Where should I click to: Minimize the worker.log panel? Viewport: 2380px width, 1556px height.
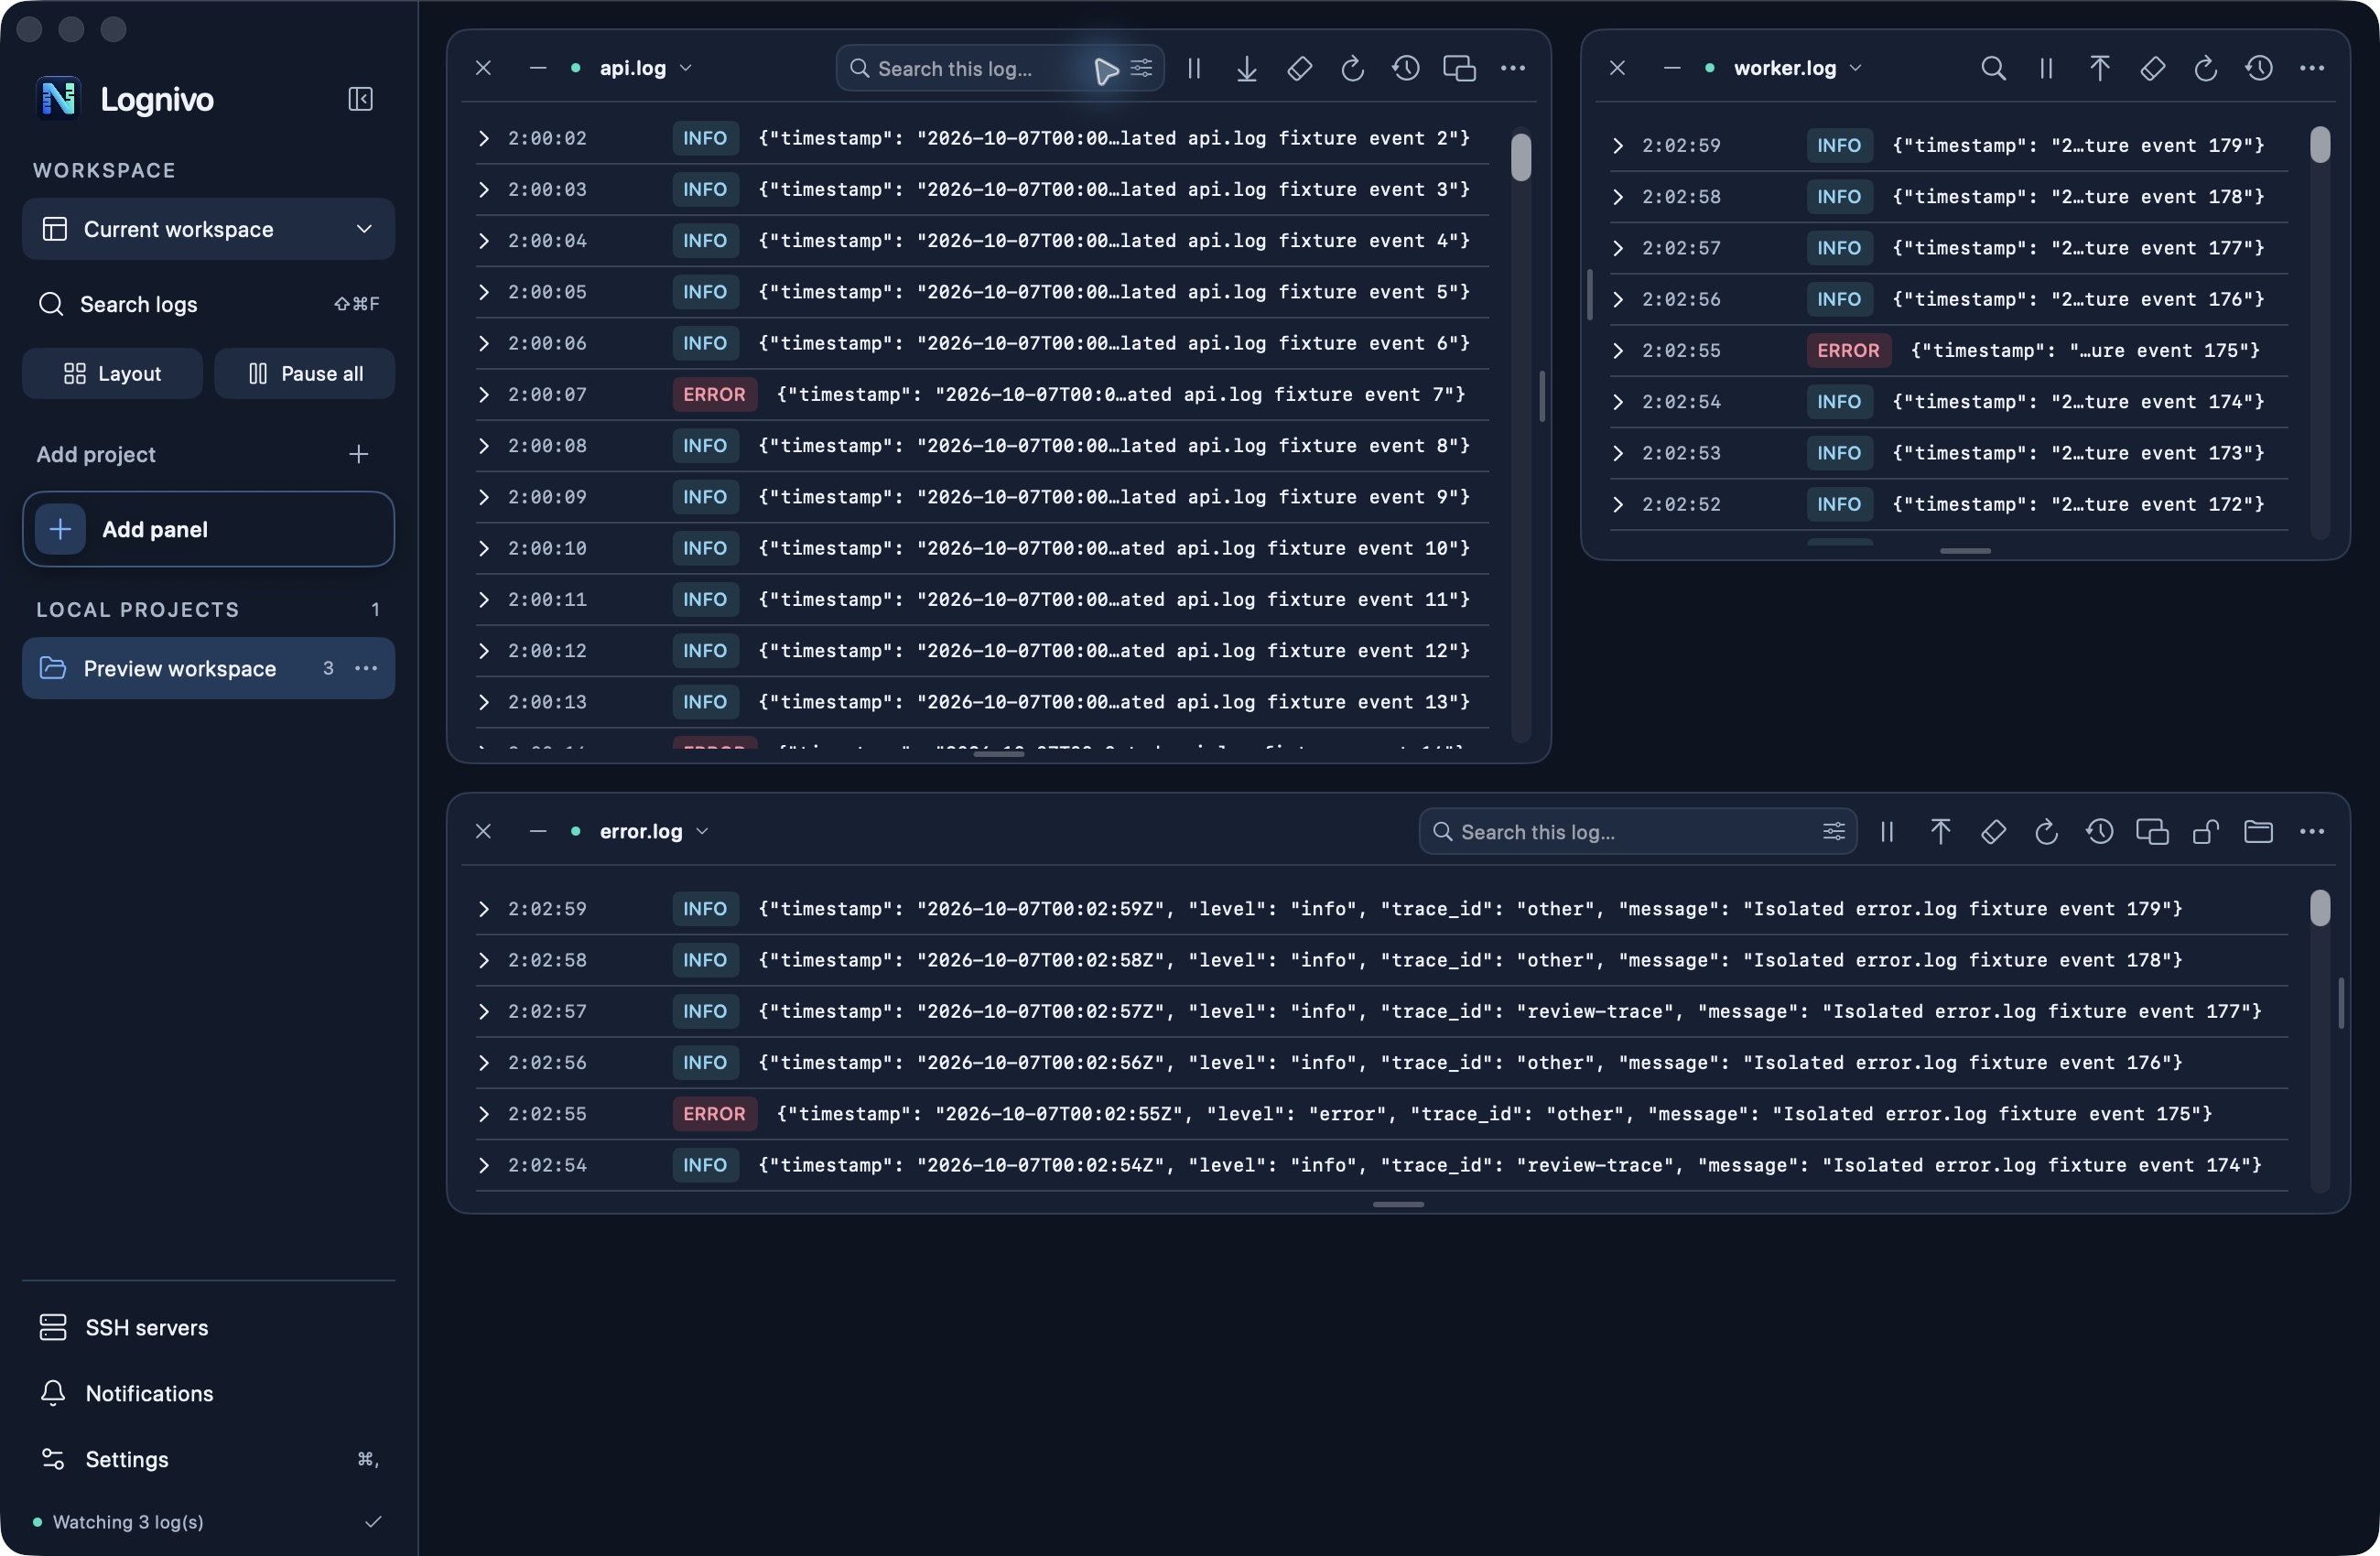(1671, 68)
